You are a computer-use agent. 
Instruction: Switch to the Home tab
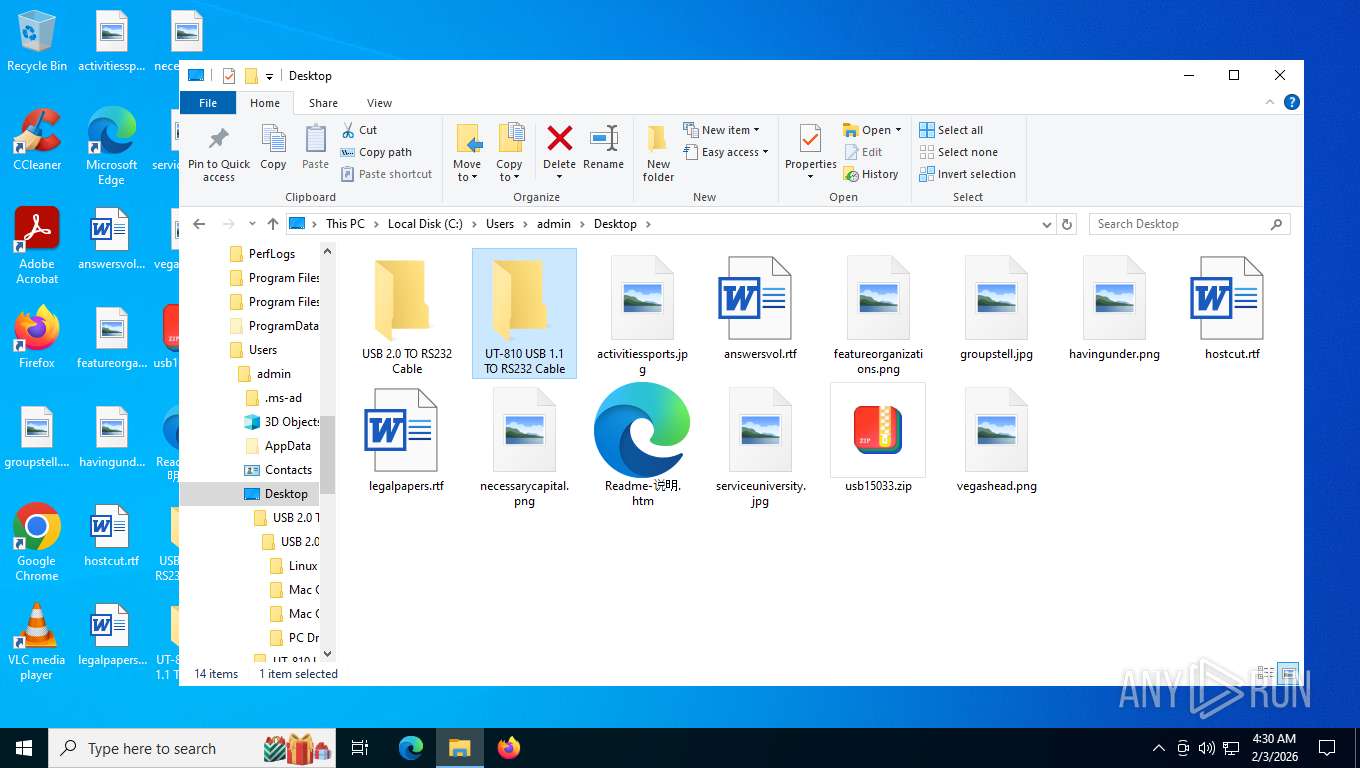coord(265,103)
